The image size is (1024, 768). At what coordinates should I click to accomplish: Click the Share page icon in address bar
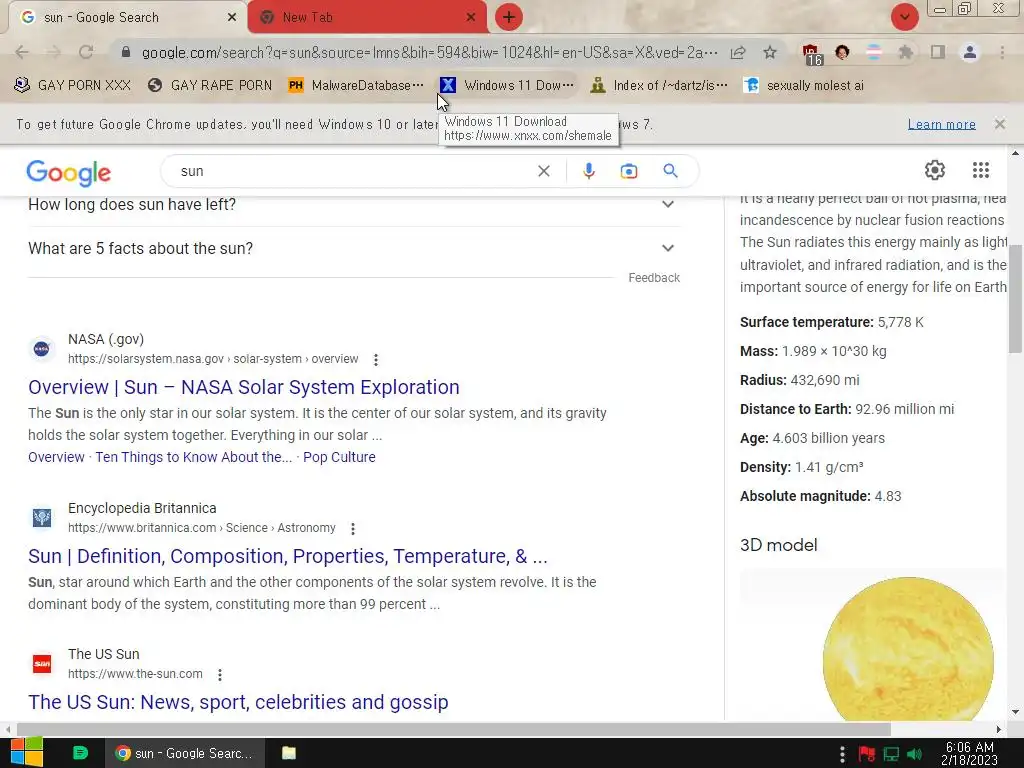tap(738, 52)
